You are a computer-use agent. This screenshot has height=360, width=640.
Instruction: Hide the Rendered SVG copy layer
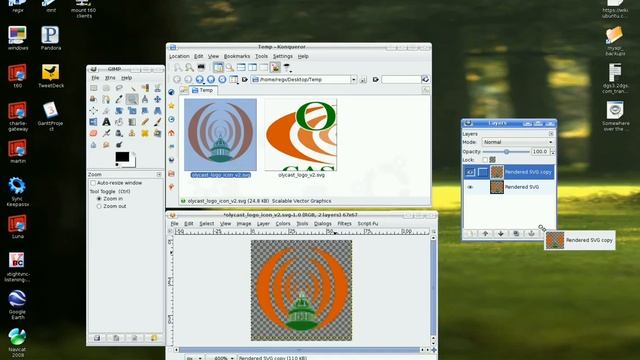click(x=470, y=172)
